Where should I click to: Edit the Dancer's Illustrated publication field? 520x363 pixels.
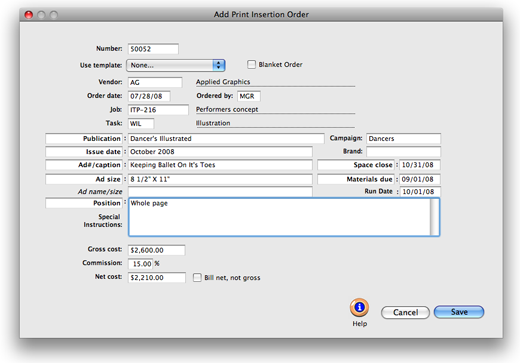coord(226,139)
